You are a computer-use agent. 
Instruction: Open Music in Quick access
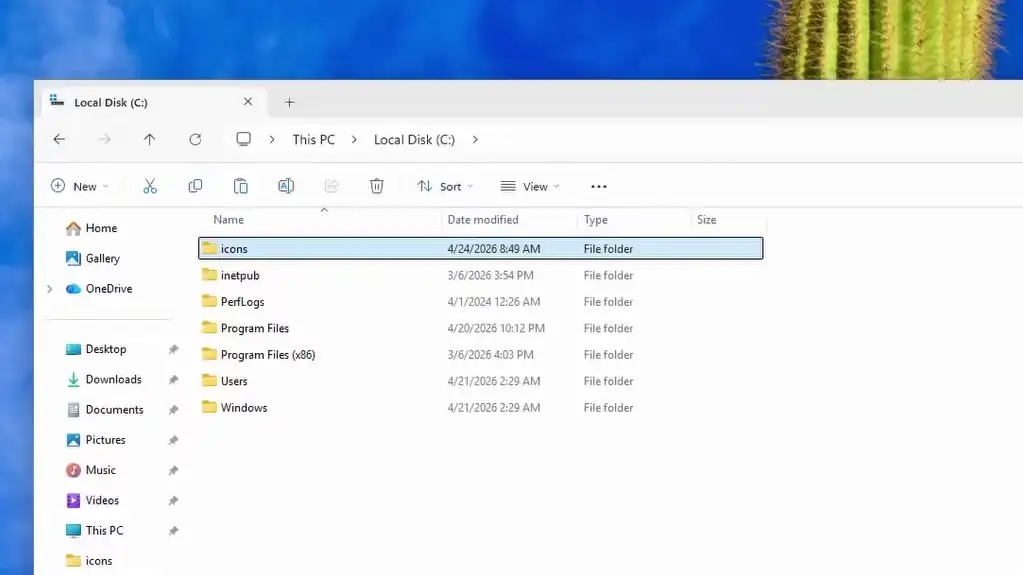(x=91, y=470)
